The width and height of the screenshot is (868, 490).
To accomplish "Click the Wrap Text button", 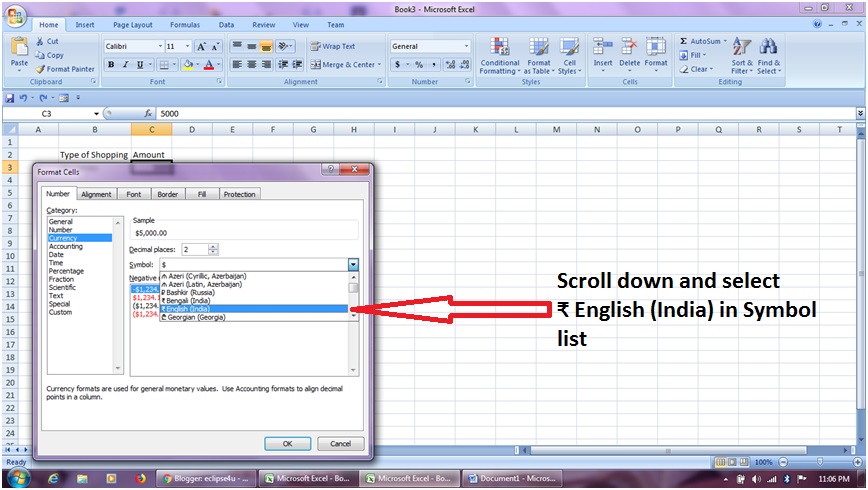I will coord(333,47).
